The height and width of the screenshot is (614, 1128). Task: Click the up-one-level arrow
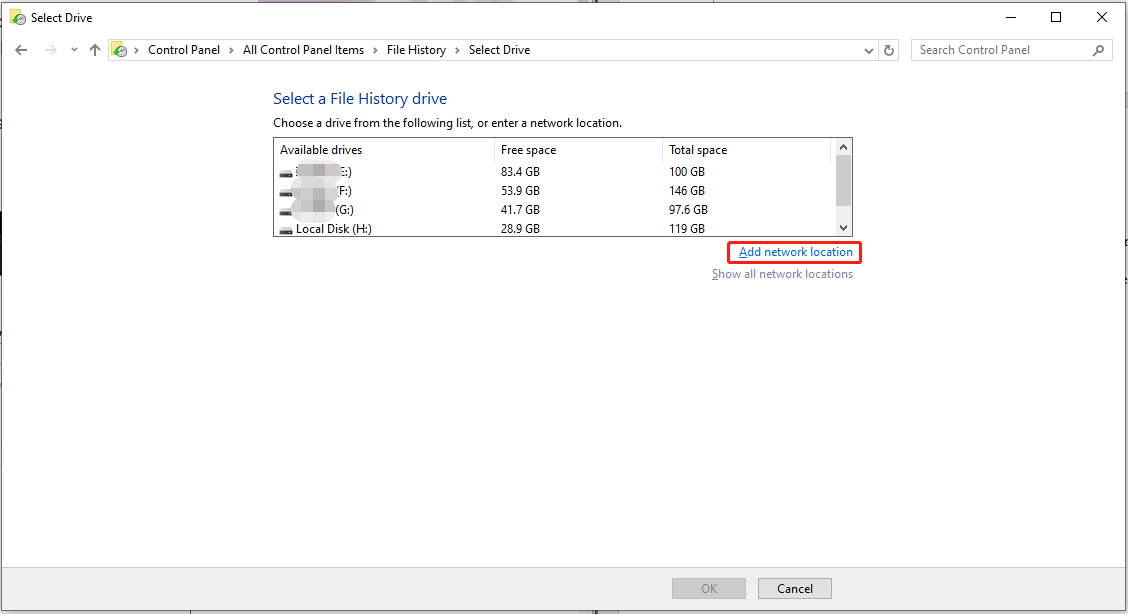pyautogui.click(x=95, y=49)
